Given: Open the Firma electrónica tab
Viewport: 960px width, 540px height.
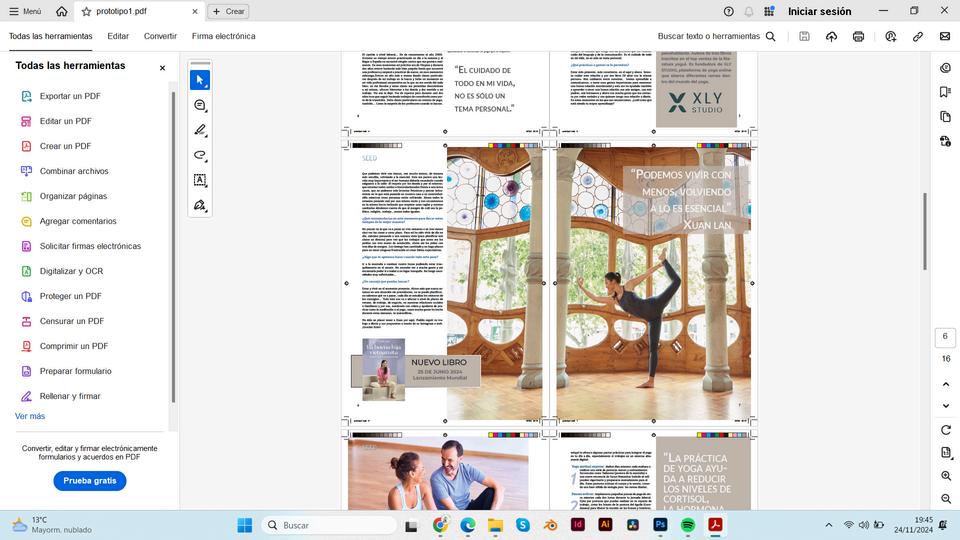Looking at the screenshot, I should (223, 36).
